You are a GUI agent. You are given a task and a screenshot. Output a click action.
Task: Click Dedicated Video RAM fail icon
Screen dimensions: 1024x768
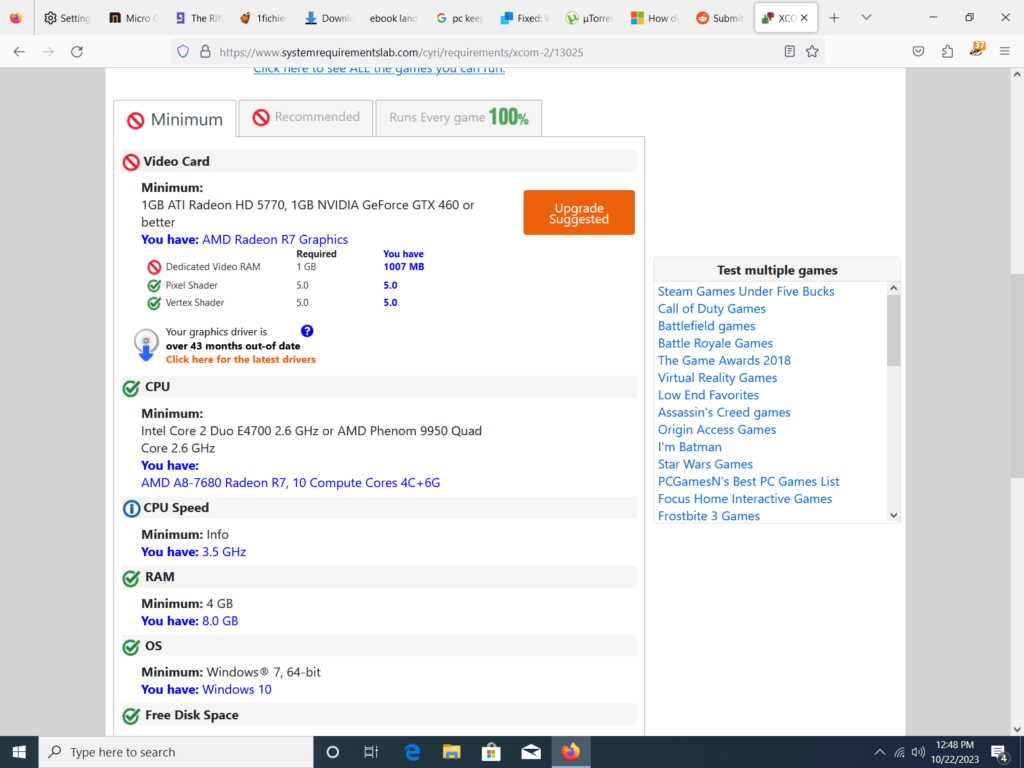click(154, 266)
